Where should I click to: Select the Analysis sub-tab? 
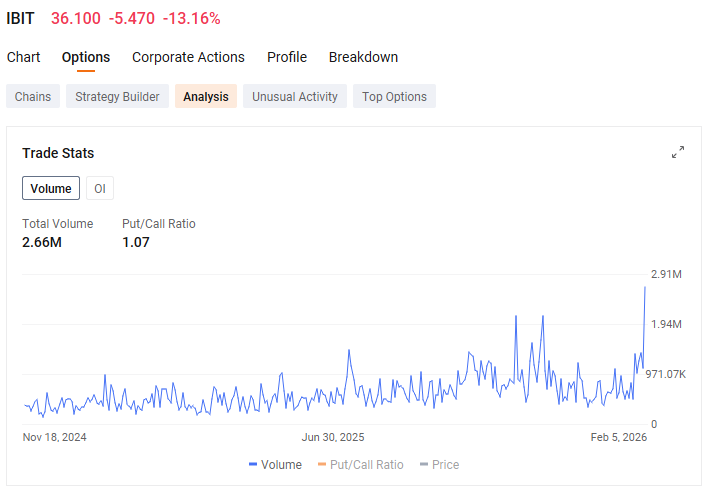point(206,96)
